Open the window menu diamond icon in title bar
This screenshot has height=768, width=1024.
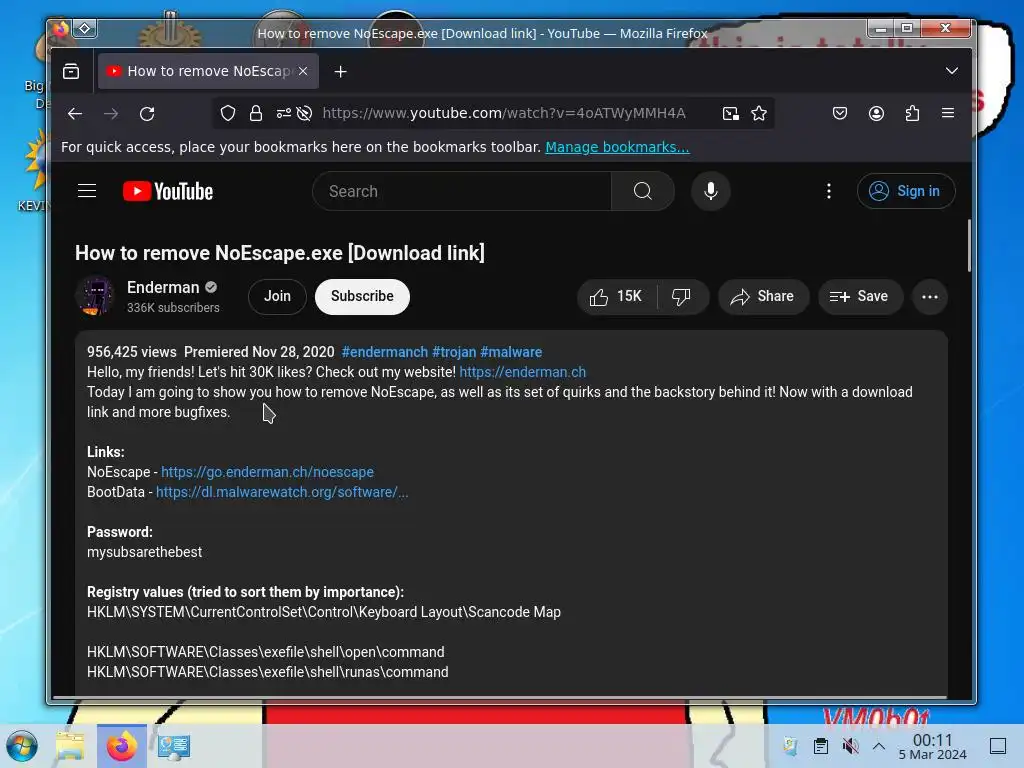85,28
